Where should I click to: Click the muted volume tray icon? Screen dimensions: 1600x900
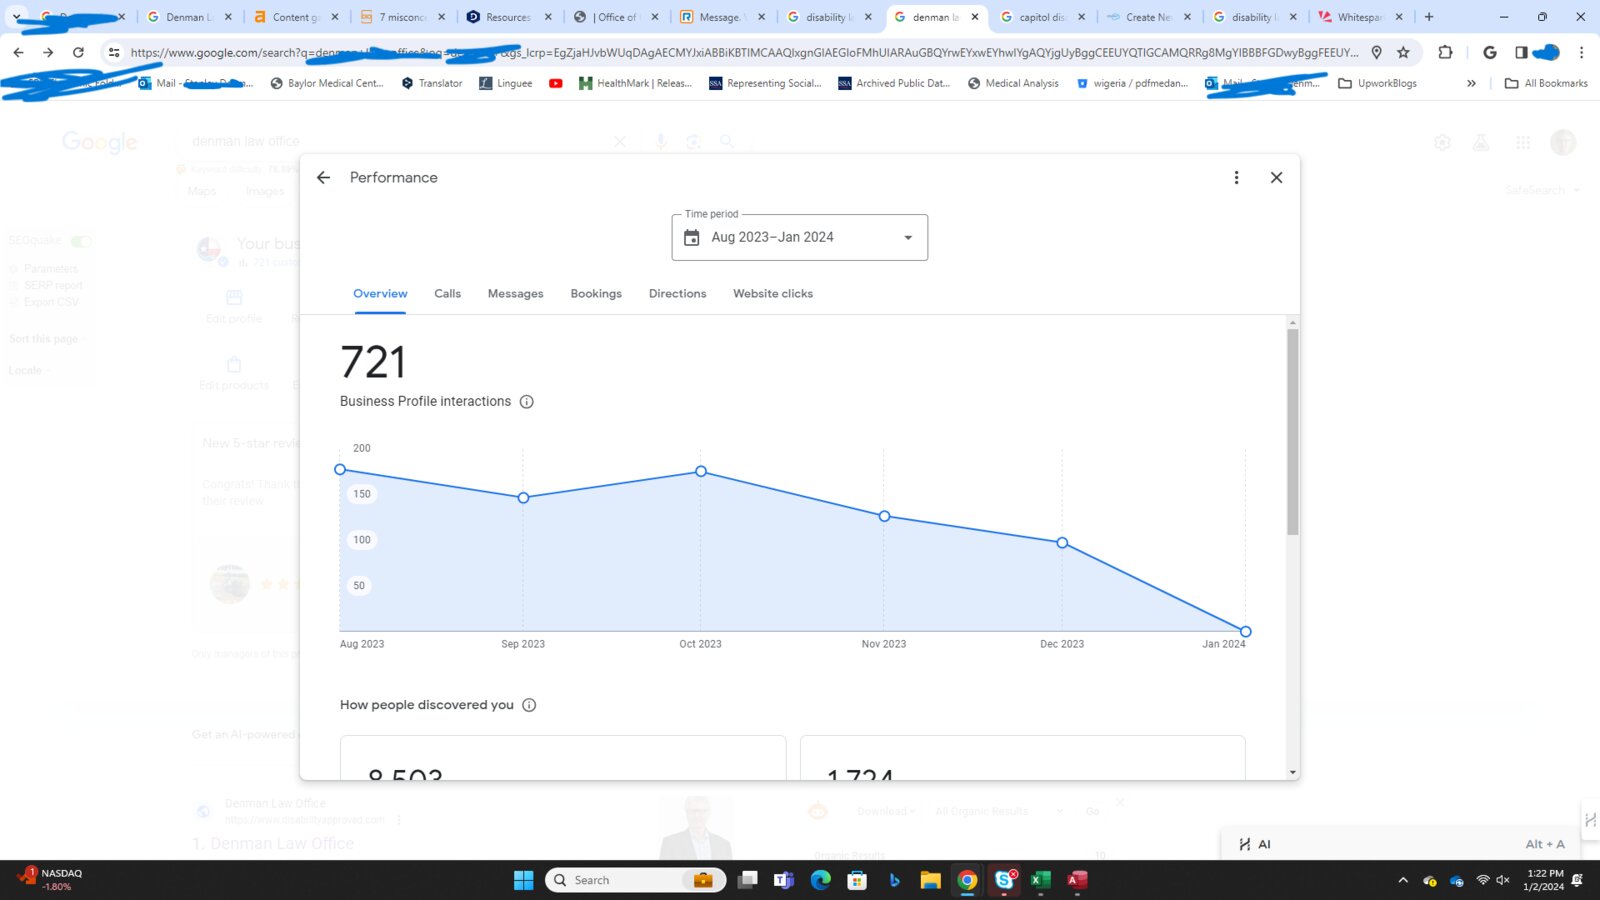click(1503, 880)
